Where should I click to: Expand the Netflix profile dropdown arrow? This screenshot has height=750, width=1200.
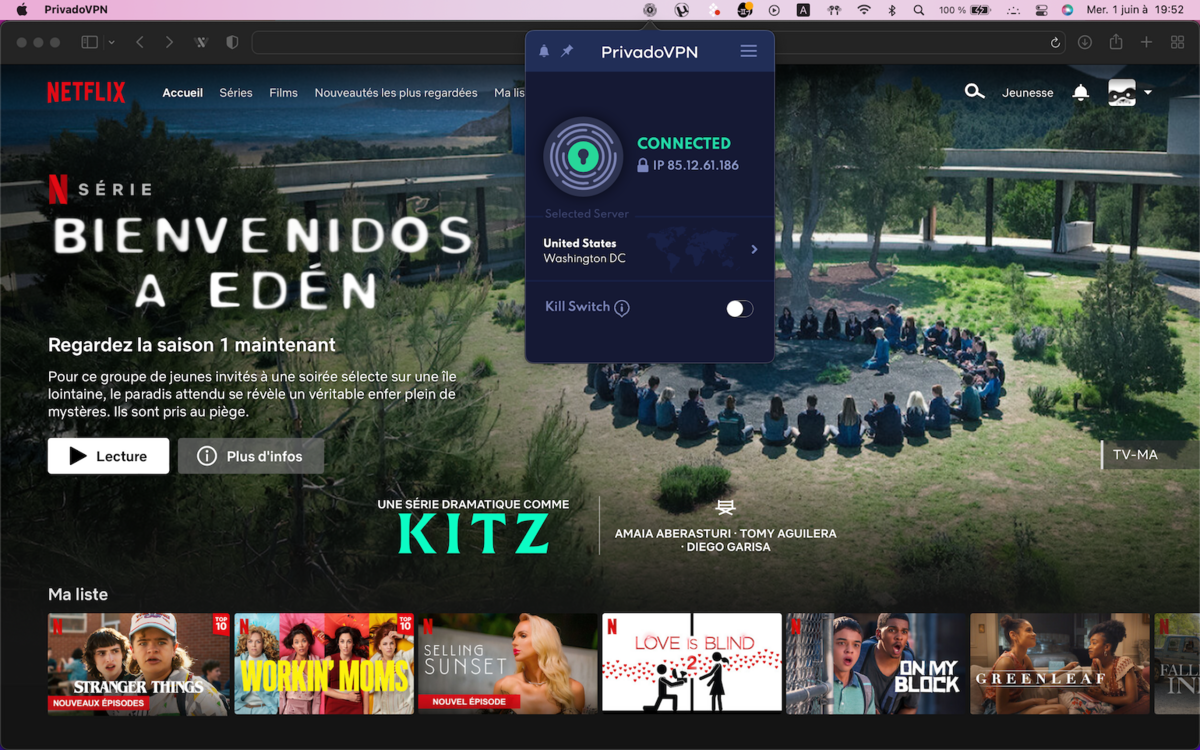(1147, 93)
